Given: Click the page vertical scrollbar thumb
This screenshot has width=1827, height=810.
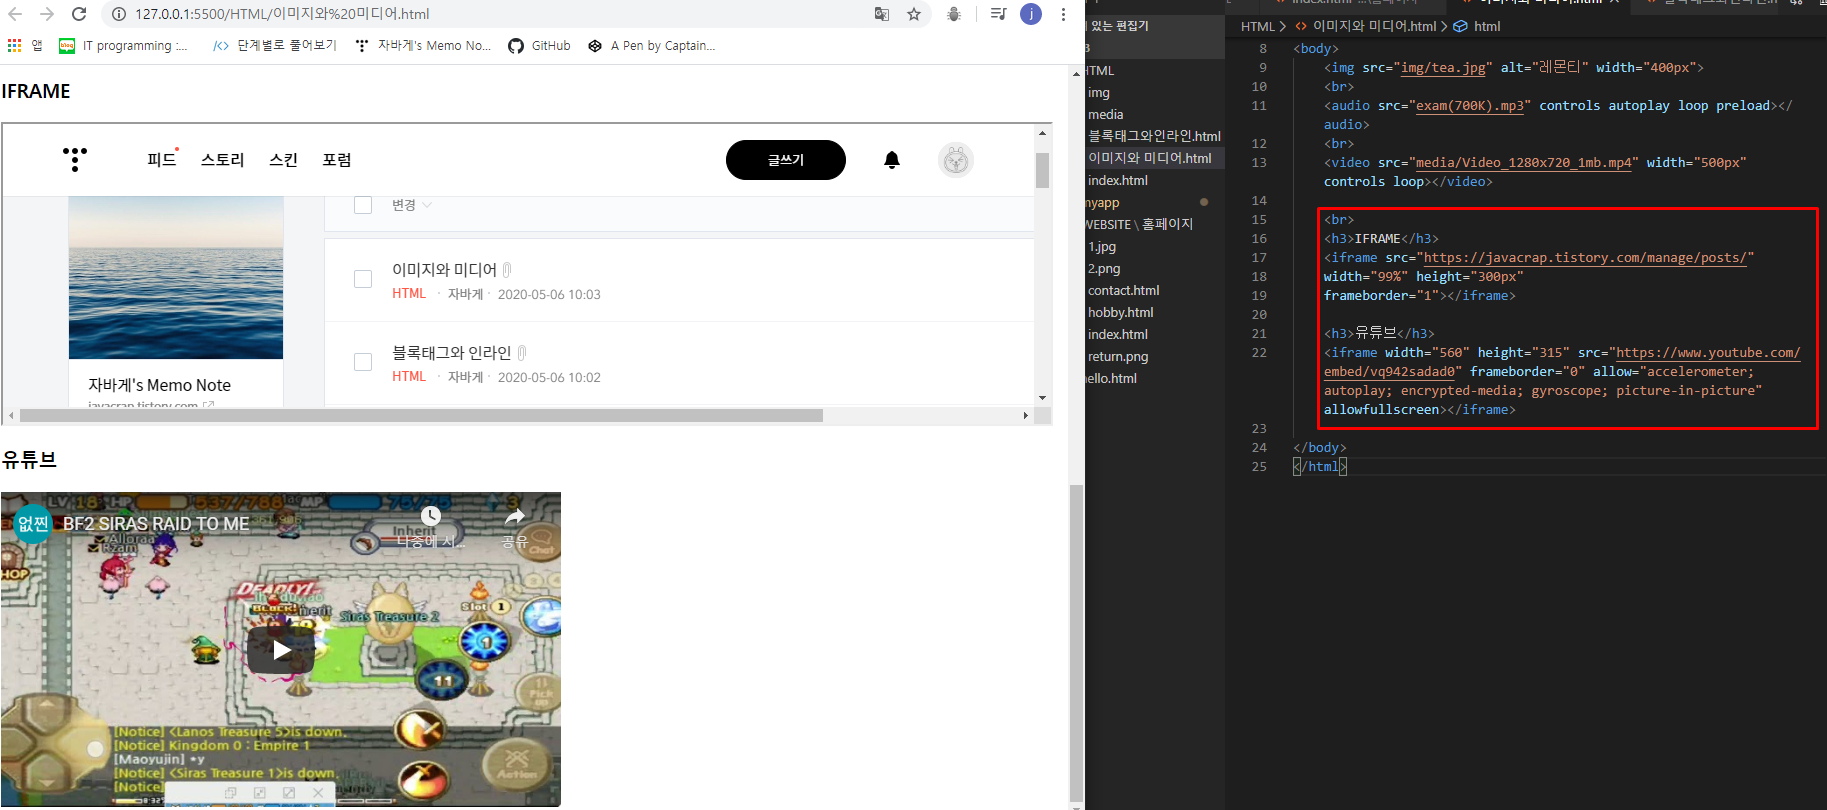Looking at the screenshot, I should point(1076,642).
